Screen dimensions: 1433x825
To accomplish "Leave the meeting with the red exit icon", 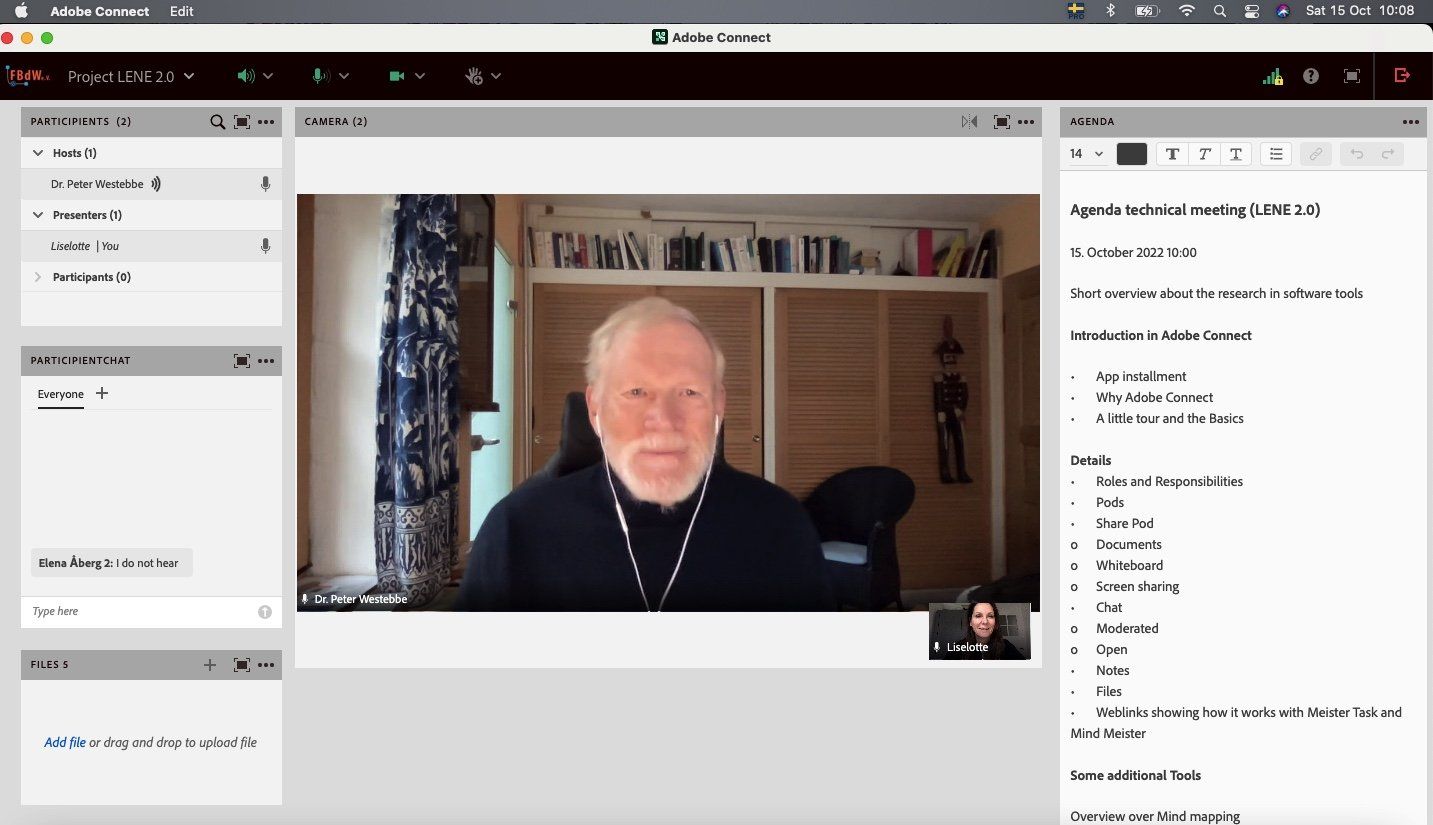I will (x=1402, y=75).
